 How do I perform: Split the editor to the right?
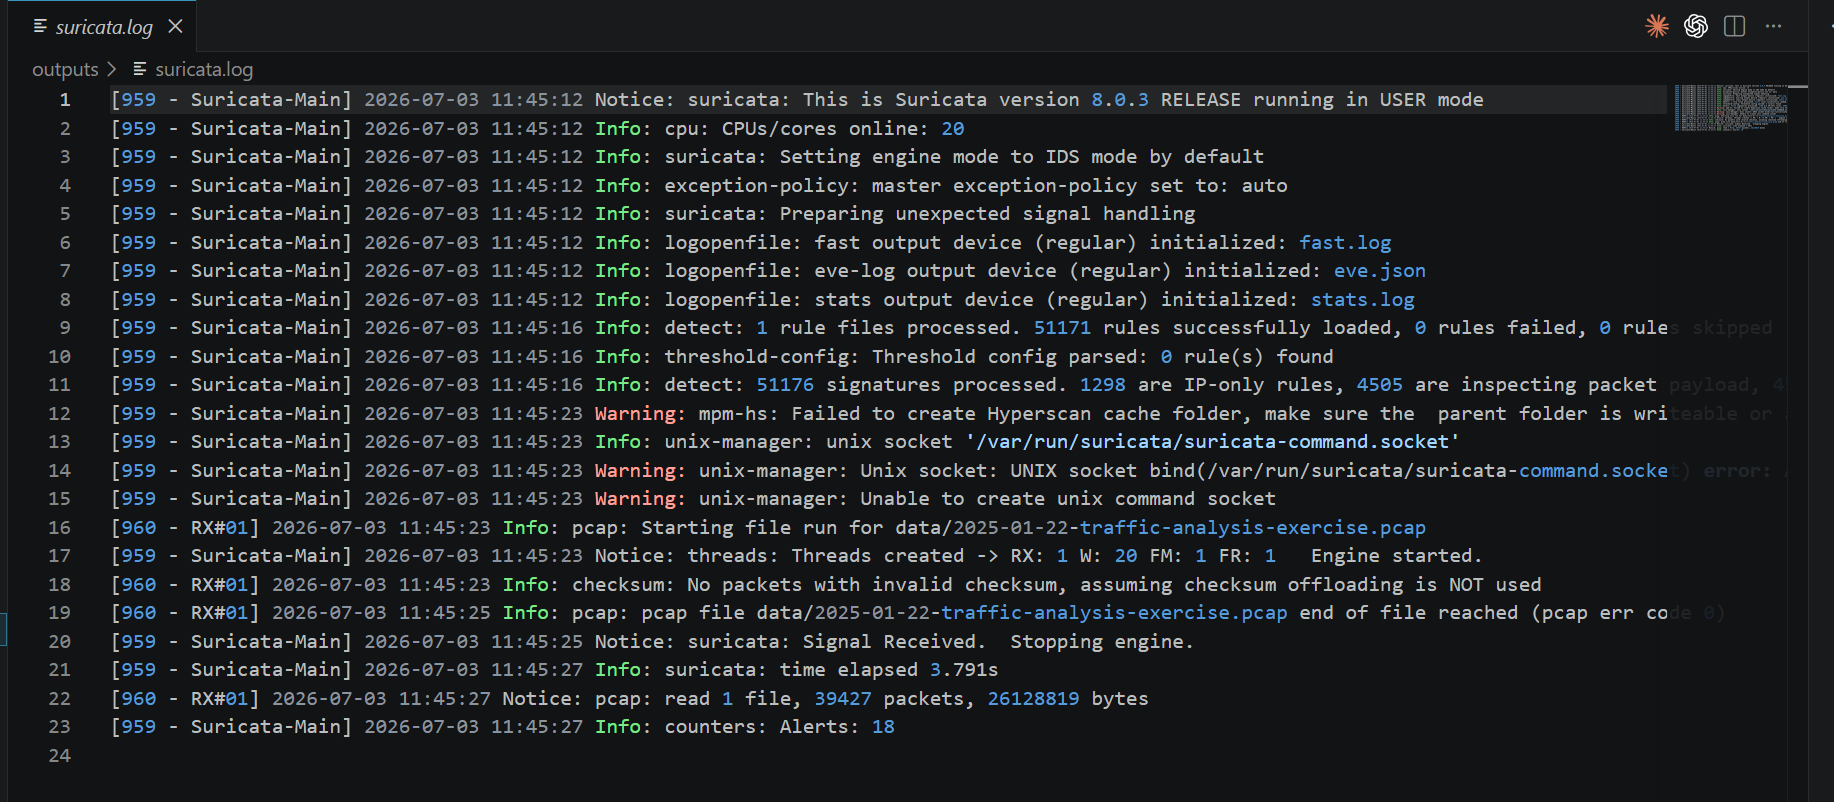click(x=1735, y=26)
